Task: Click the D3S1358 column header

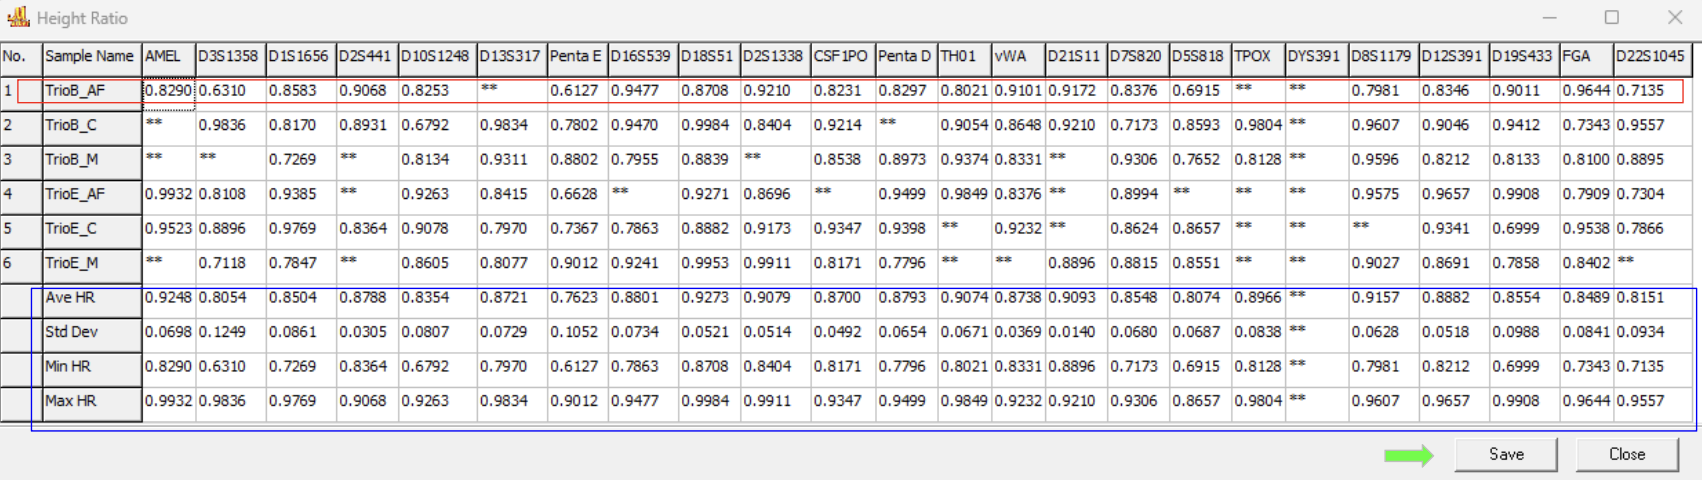Action: [x=229, y=57]
